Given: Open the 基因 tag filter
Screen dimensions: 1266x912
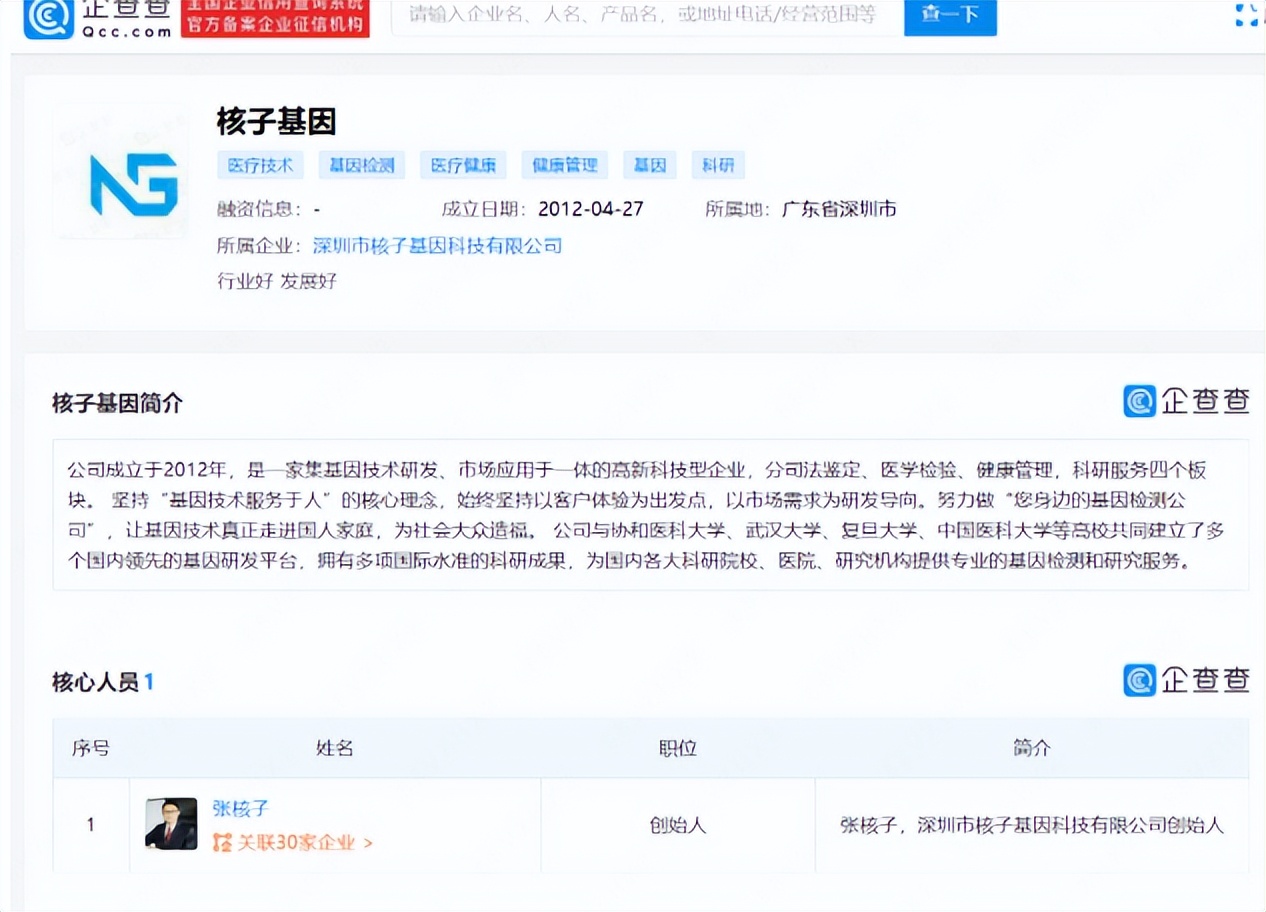Looking at the screenshot, I should 649,165.
